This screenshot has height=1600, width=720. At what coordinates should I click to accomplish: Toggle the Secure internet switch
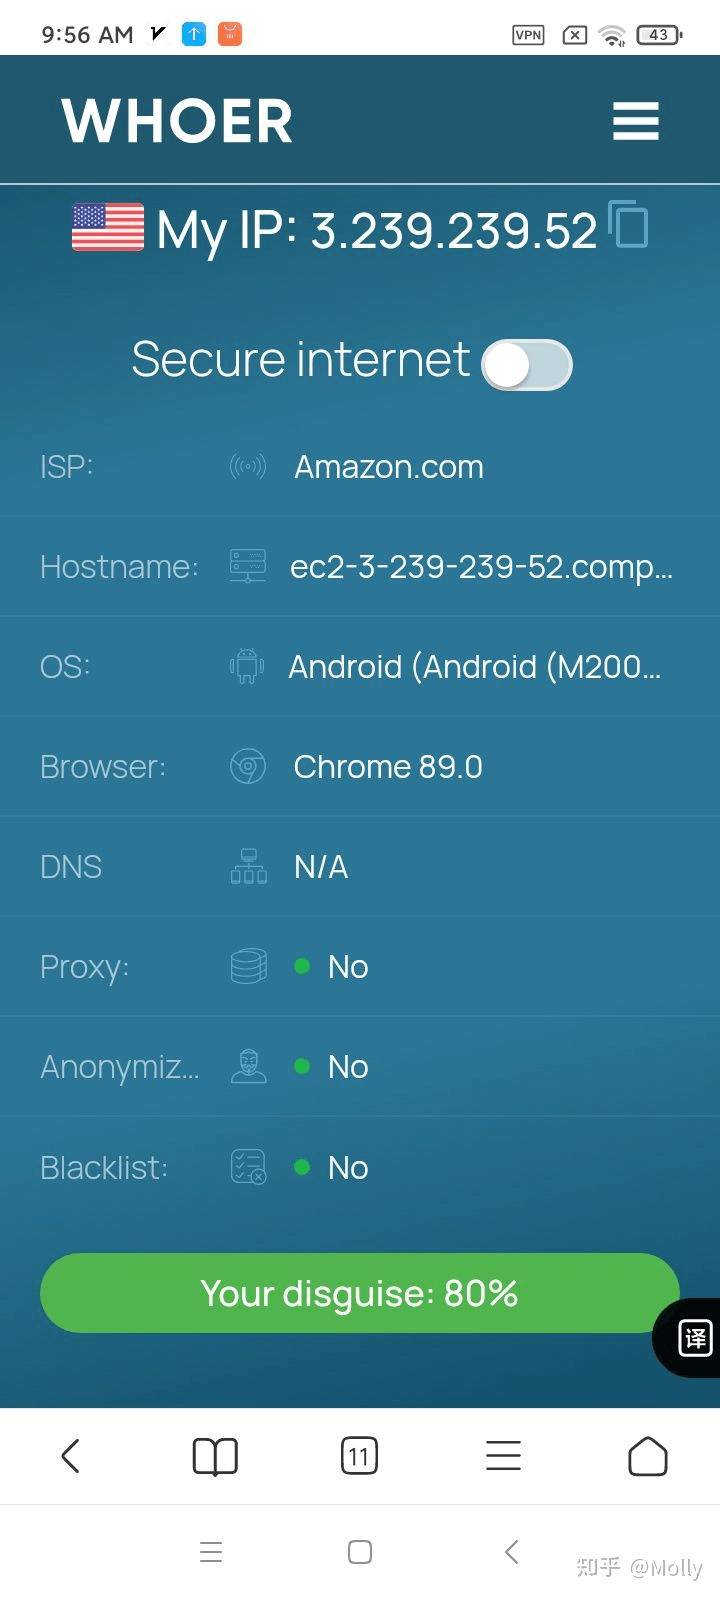(526, 365)
